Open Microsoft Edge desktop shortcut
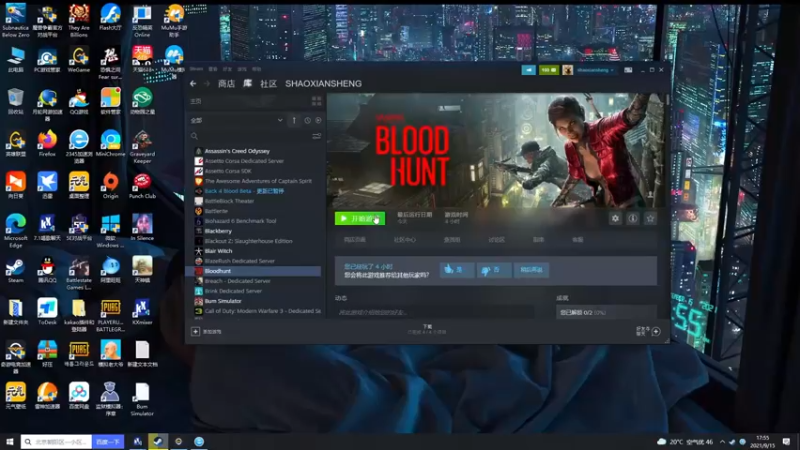Screen dimensions: 800x450 tap(15, 230)
